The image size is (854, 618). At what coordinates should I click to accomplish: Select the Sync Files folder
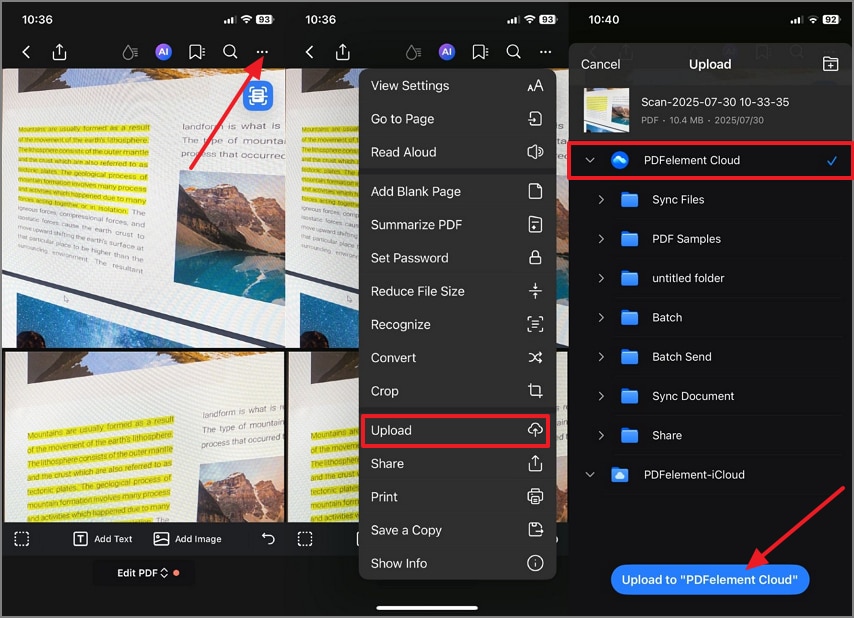[x=710, y=199]
